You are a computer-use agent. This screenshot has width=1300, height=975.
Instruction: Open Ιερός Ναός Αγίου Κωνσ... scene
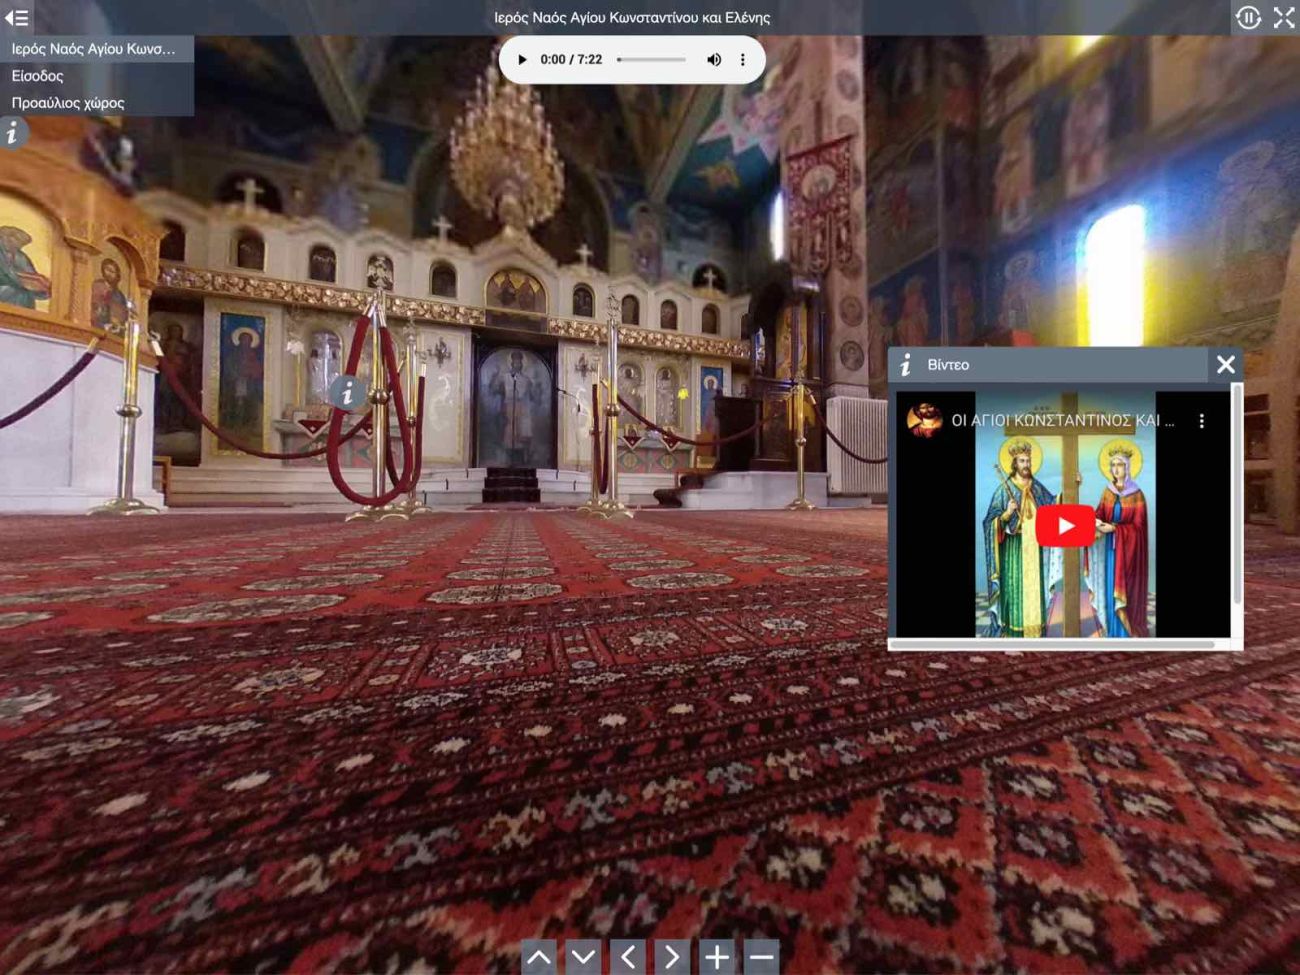[x=93, y=49]
